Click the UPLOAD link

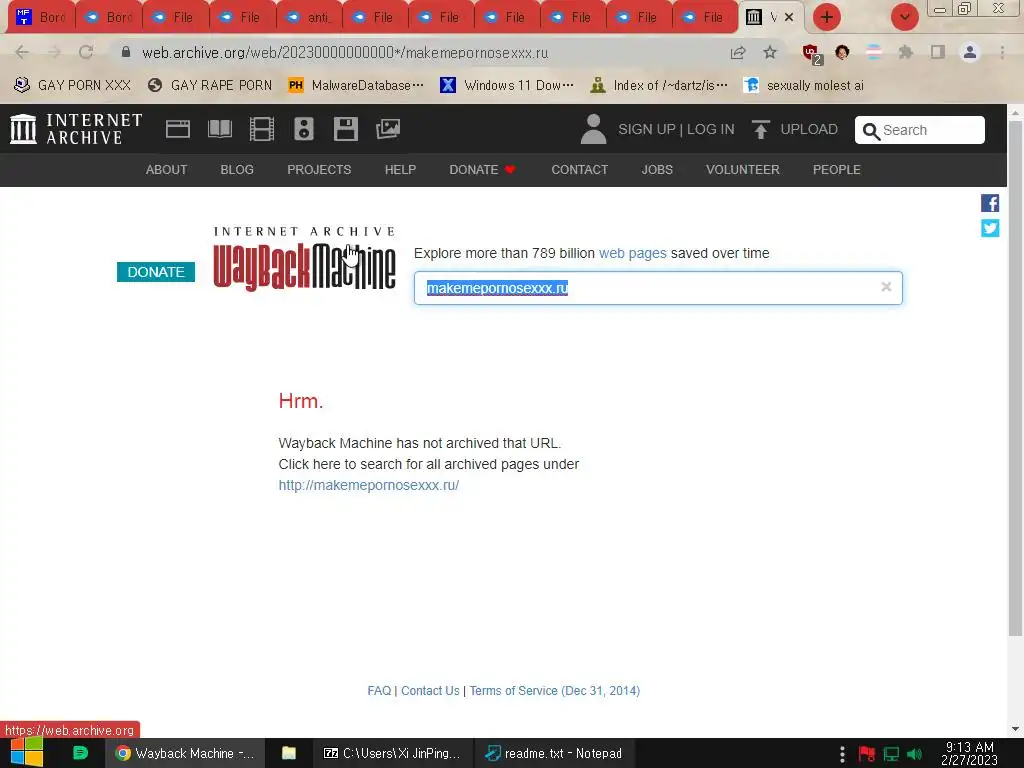click(809, 129)
